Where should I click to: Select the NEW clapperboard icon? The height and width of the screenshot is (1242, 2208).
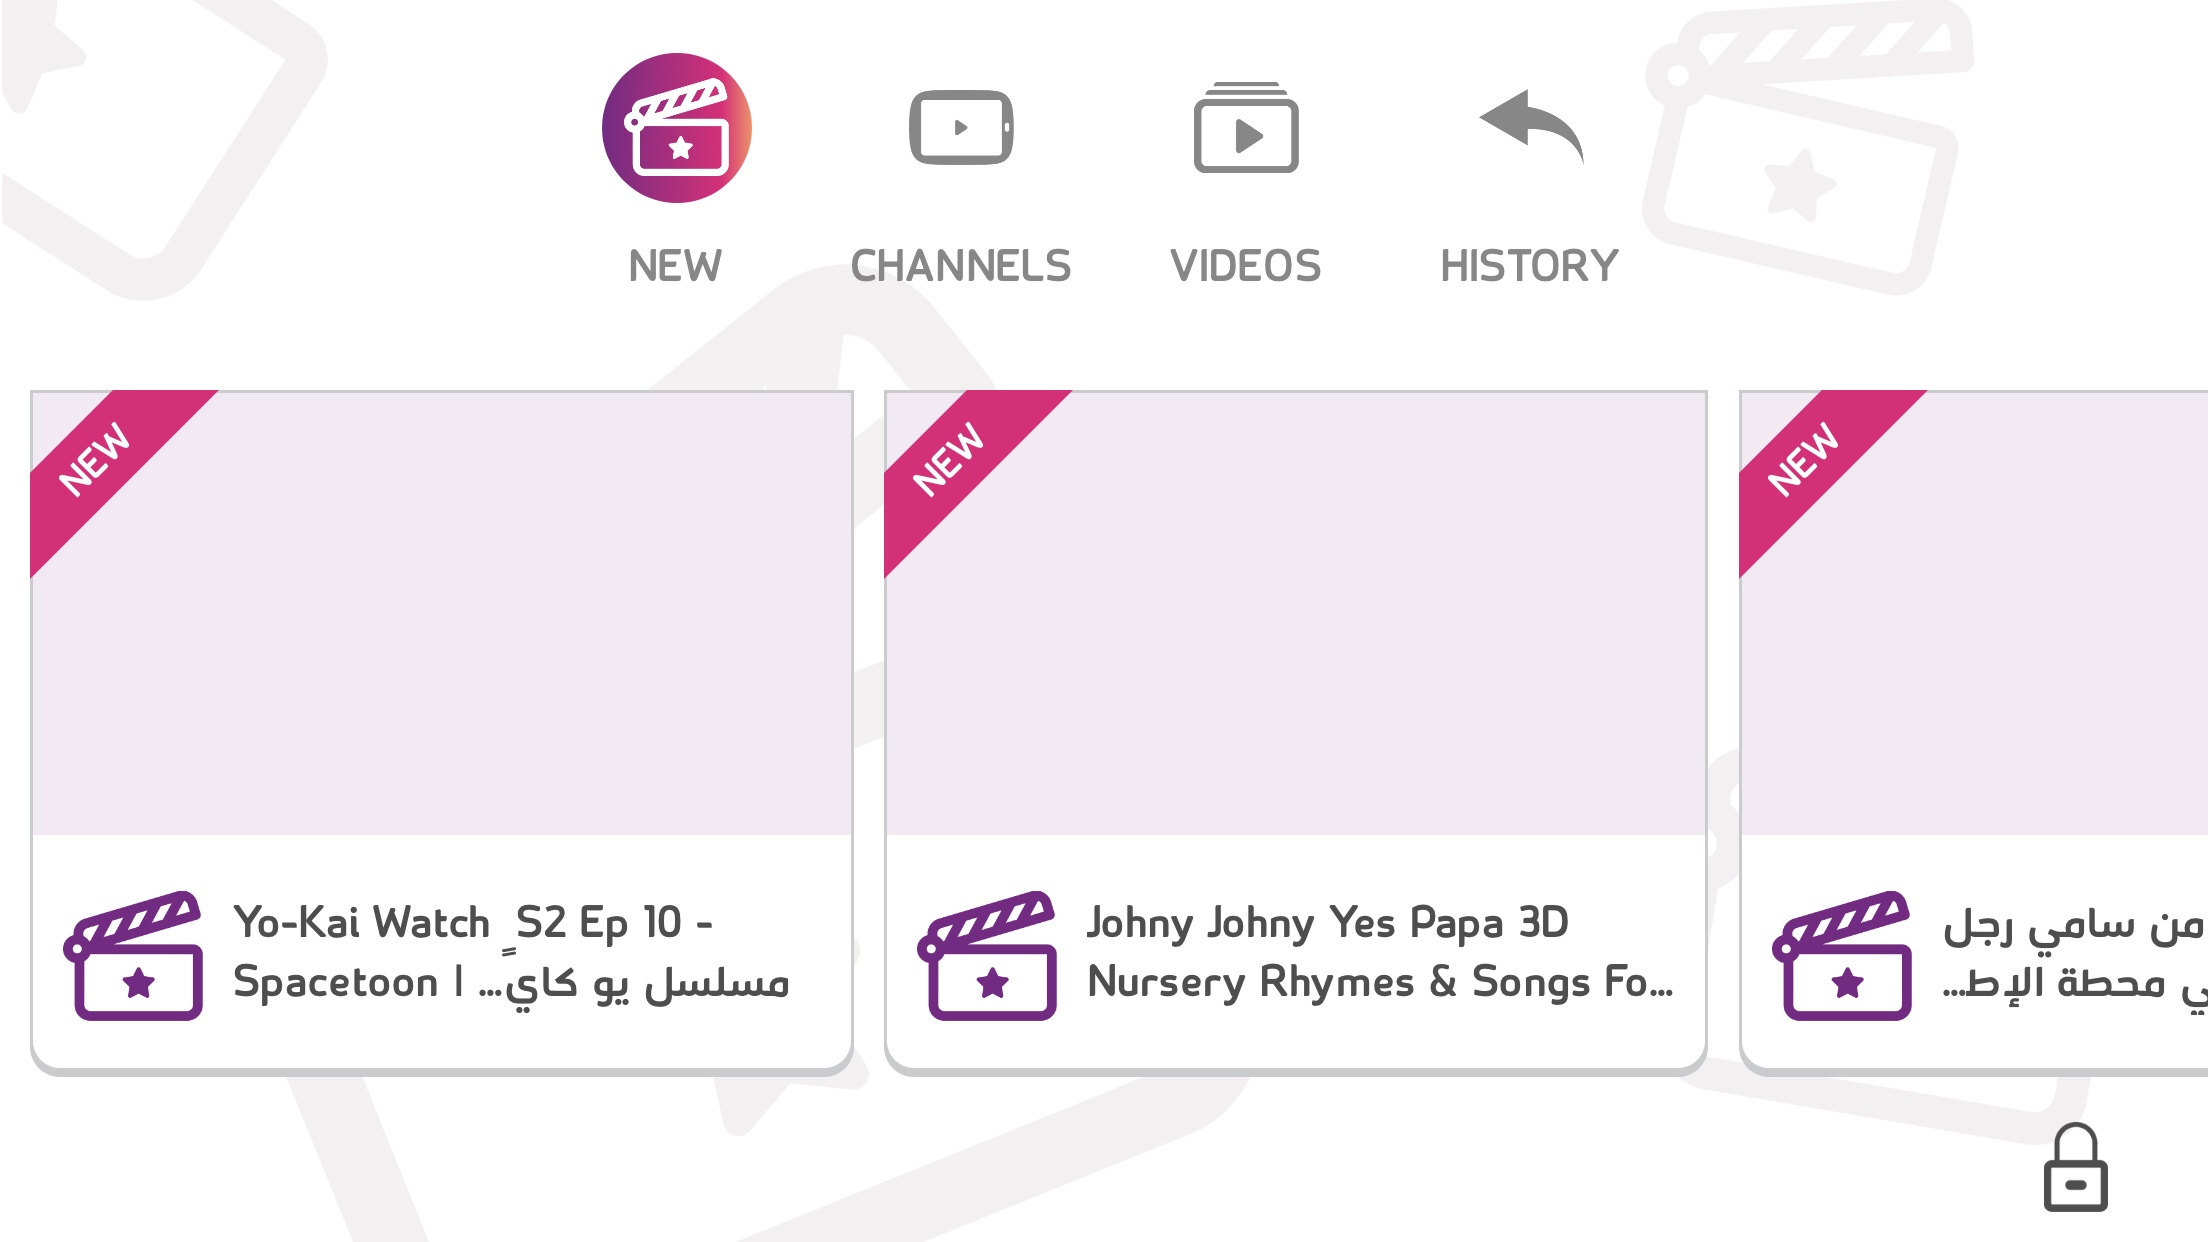coord(677,128)
